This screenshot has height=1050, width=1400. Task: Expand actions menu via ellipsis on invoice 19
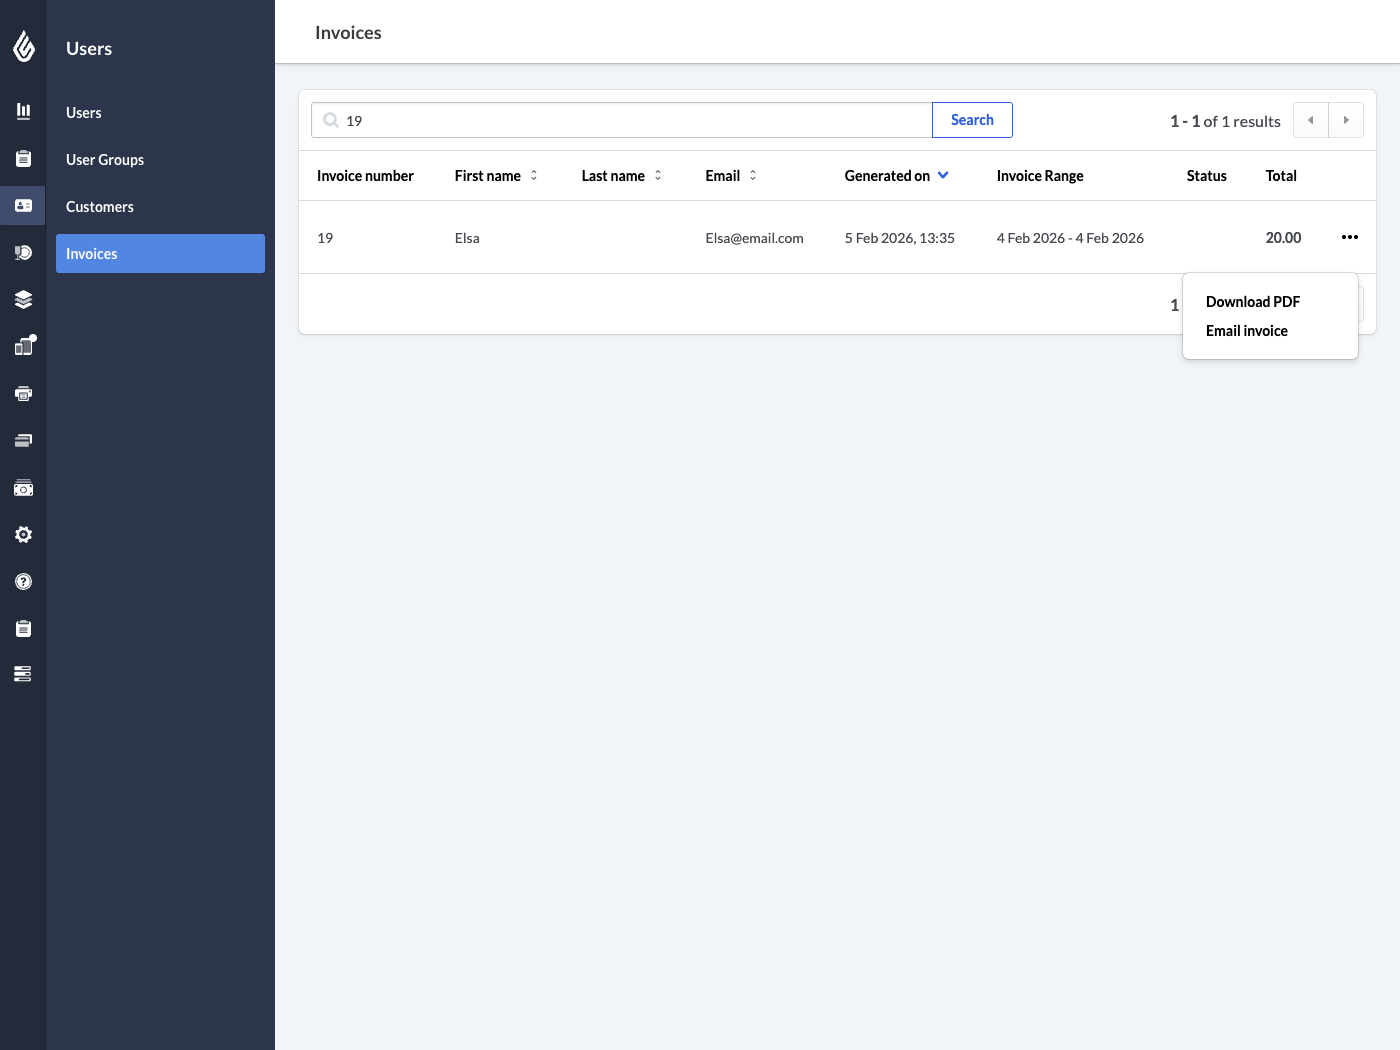(x=1349, y=237)
